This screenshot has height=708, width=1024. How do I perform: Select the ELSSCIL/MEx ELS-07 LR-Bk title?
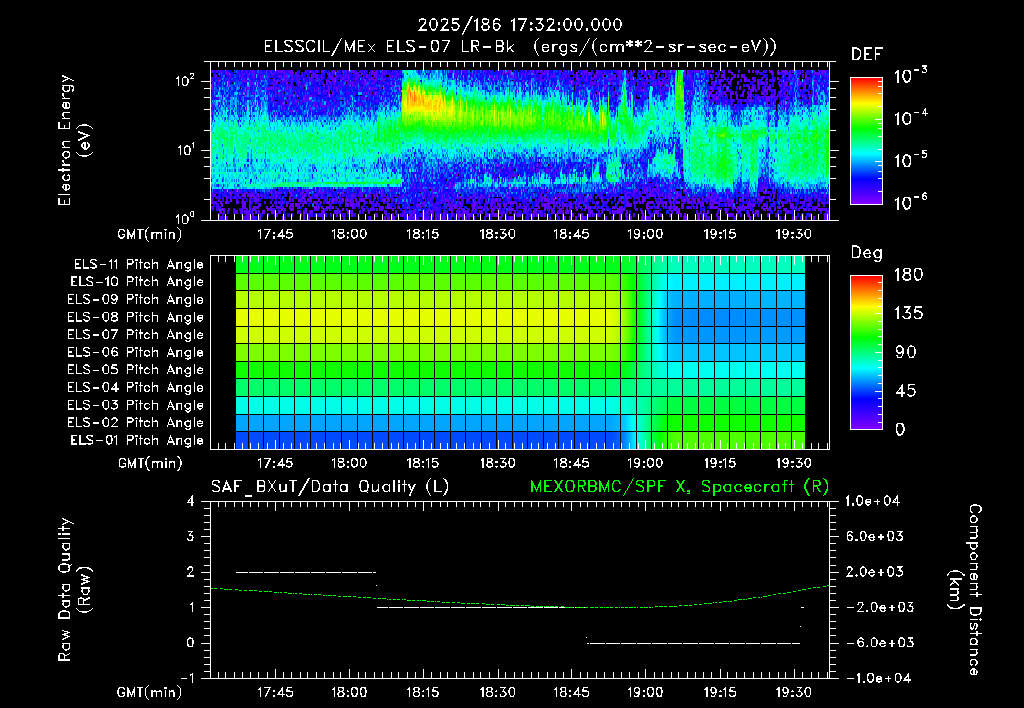click(x=389, y=47)
